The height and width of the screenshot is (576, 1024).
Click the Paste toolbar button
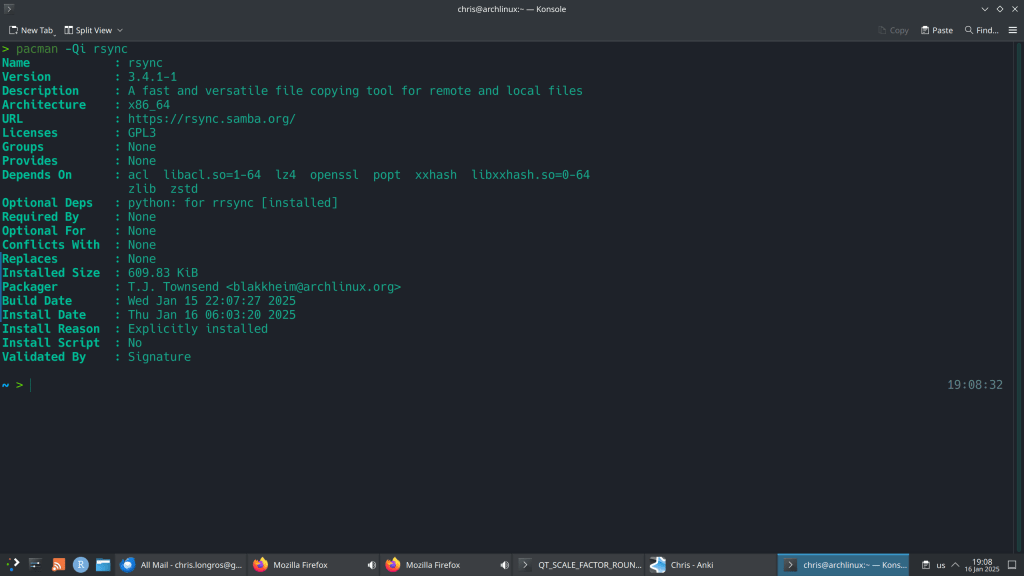tap(937, 30)
